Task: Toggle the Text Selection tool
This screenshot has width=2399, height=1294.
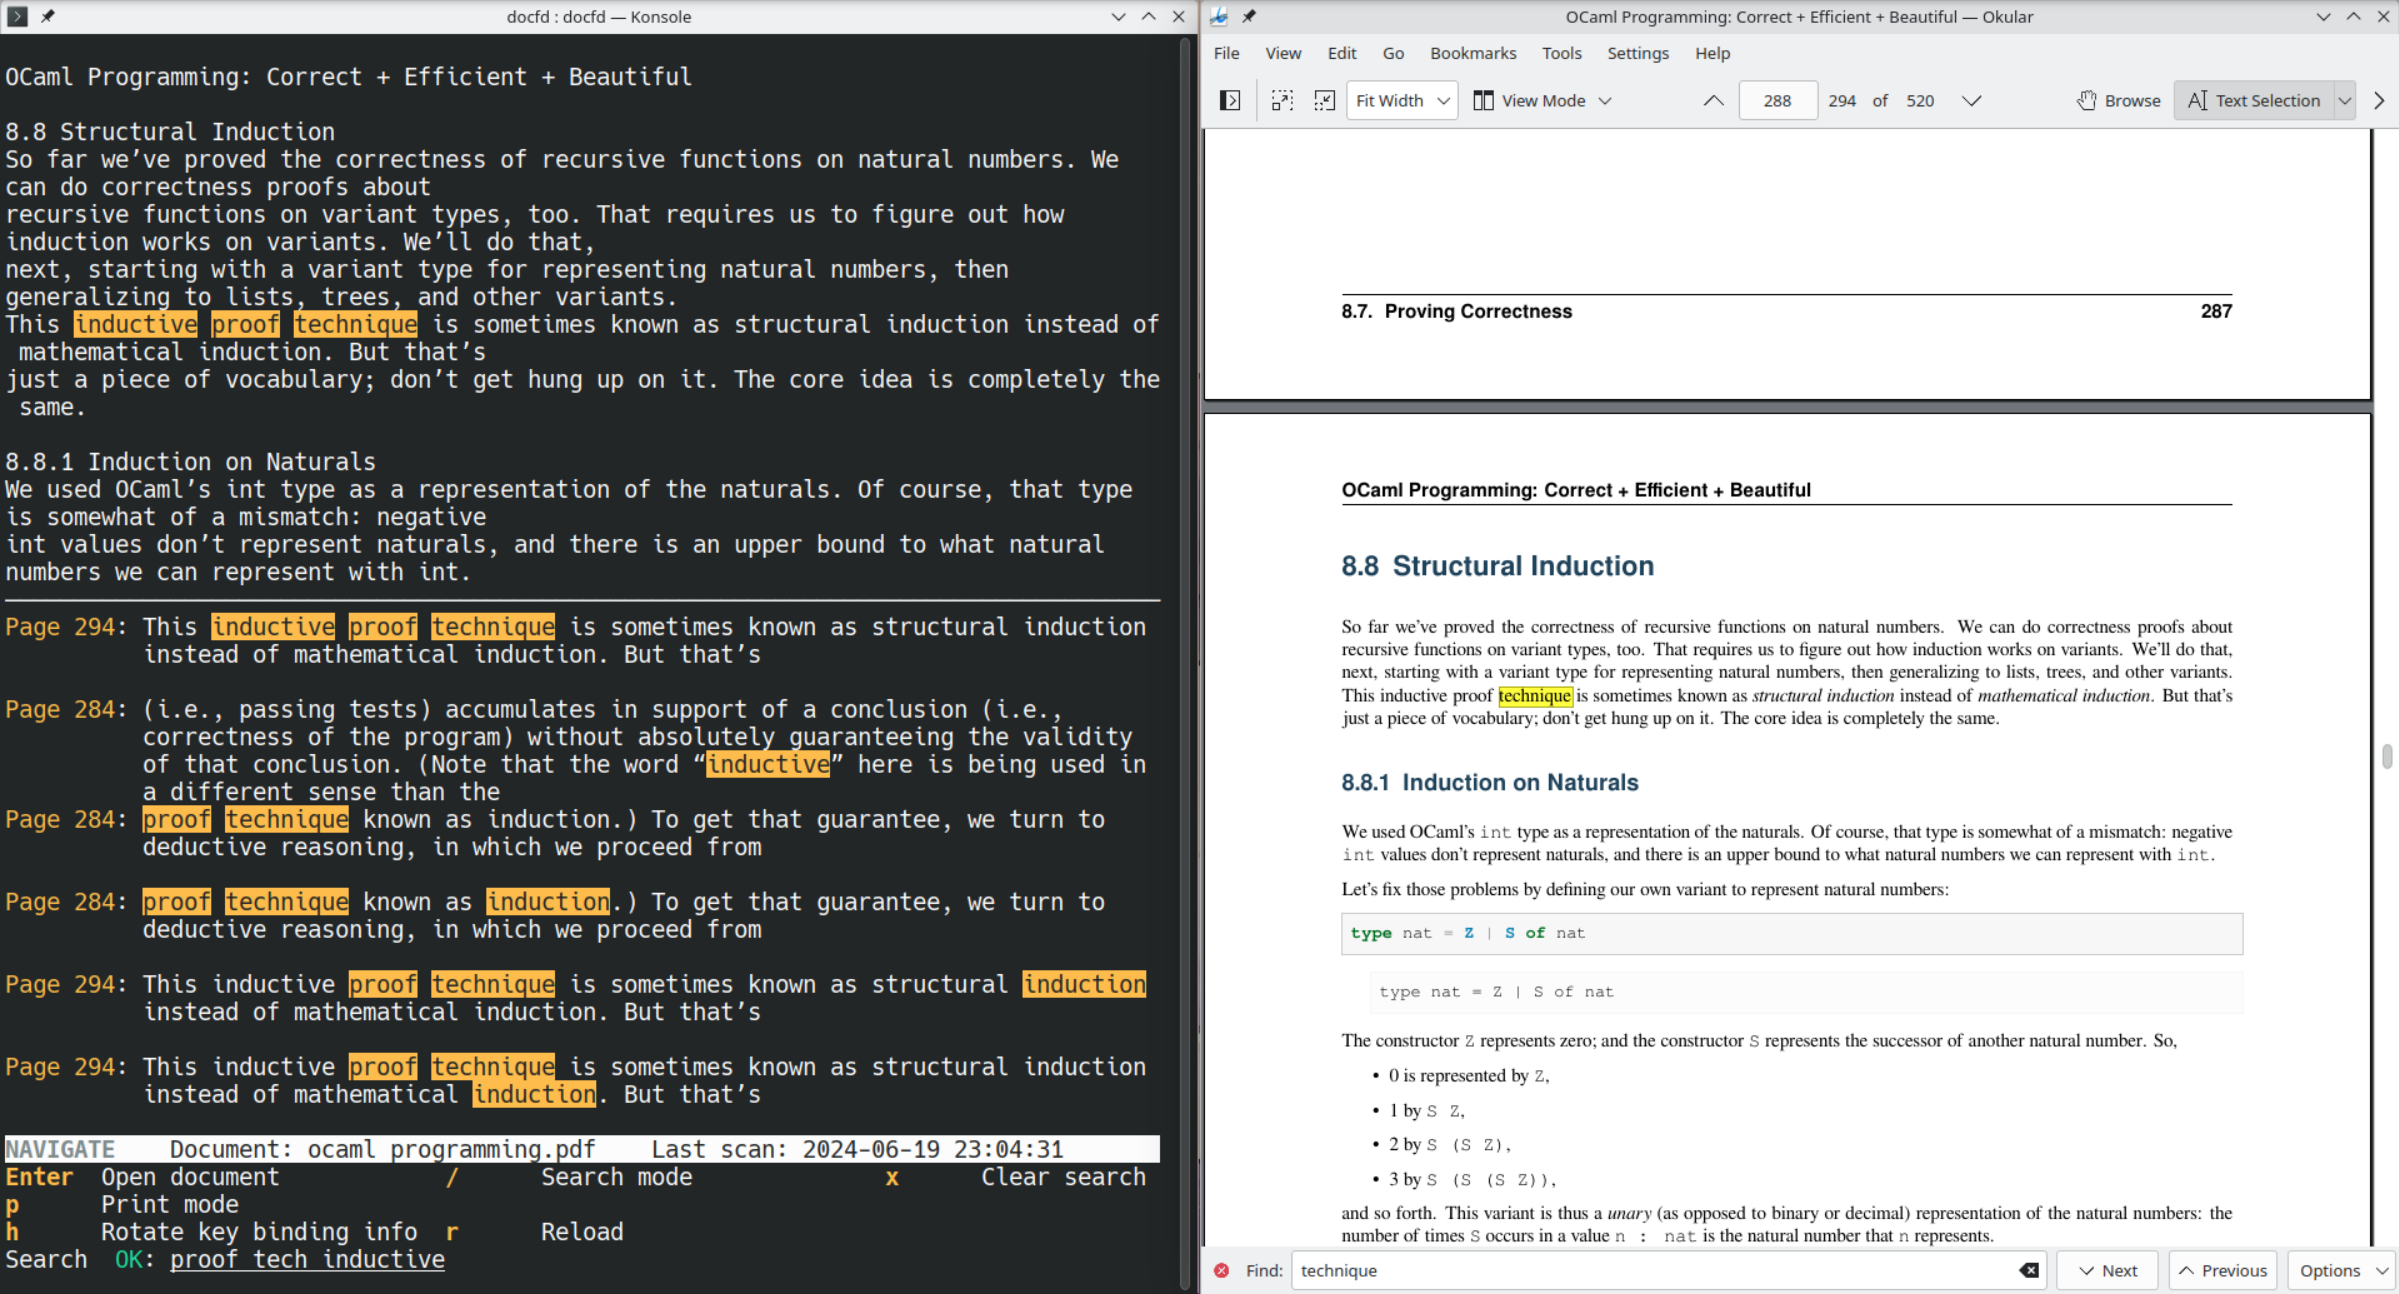Action: click(2254, 101)
